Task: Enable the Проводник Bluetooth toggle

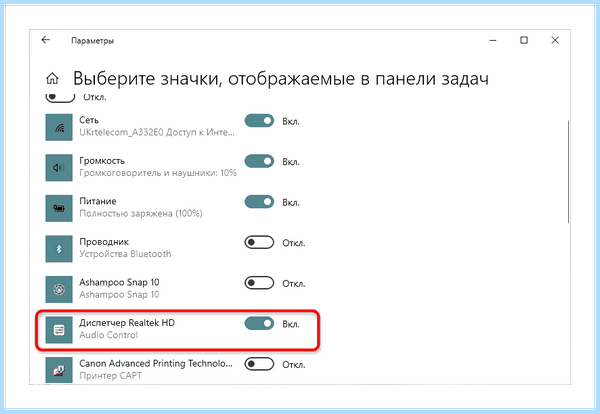Action: [x=259, y=243]
